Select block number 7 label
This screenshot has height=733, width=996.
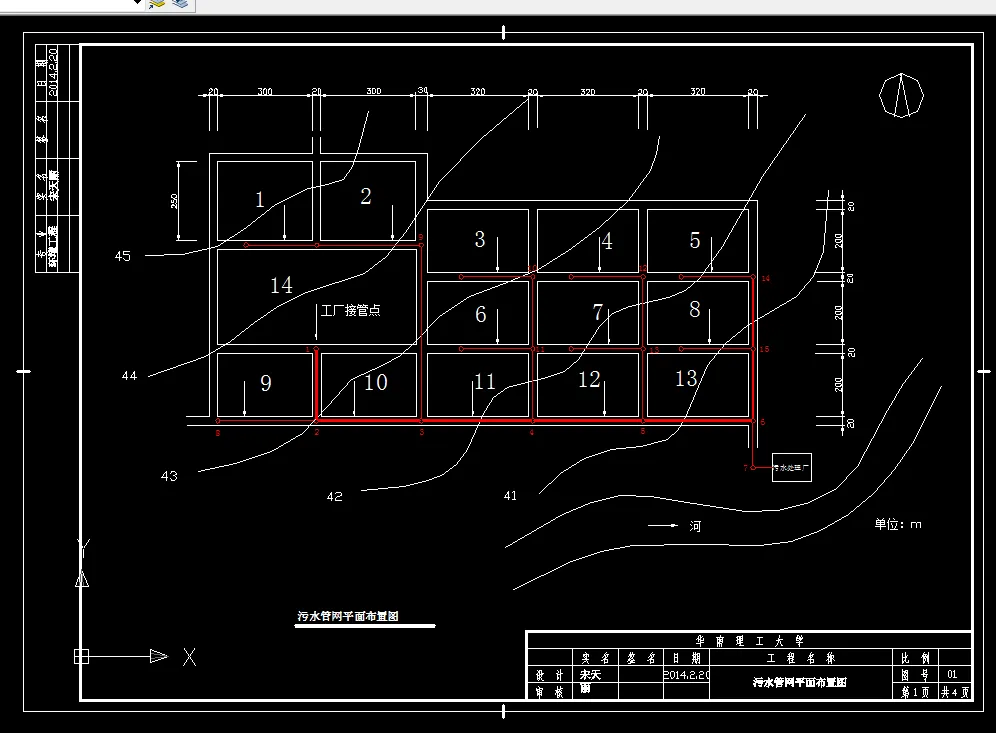[597, 312]
